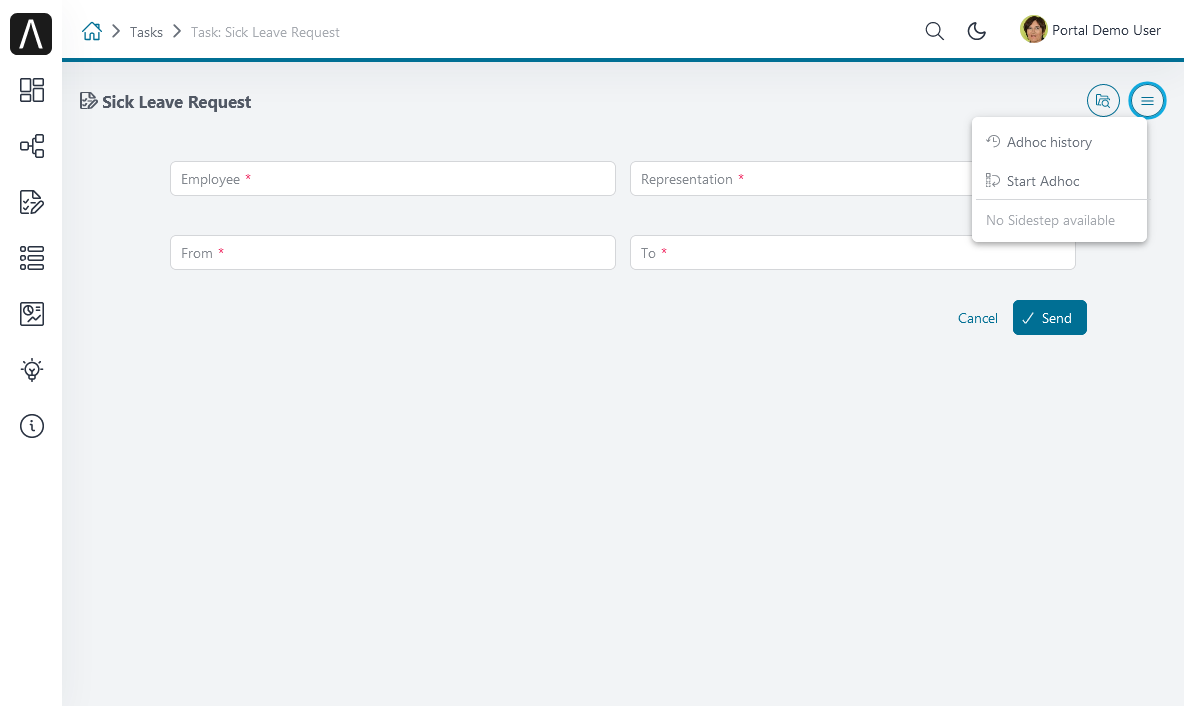Click the Send button
This screenshot has width=1184, height=706.
click(x=1050, y=318)
